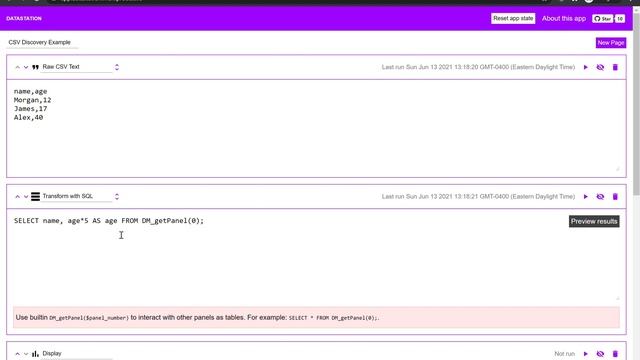Edit the Transform with SQL panel name
640x360 pixels.
76,196
